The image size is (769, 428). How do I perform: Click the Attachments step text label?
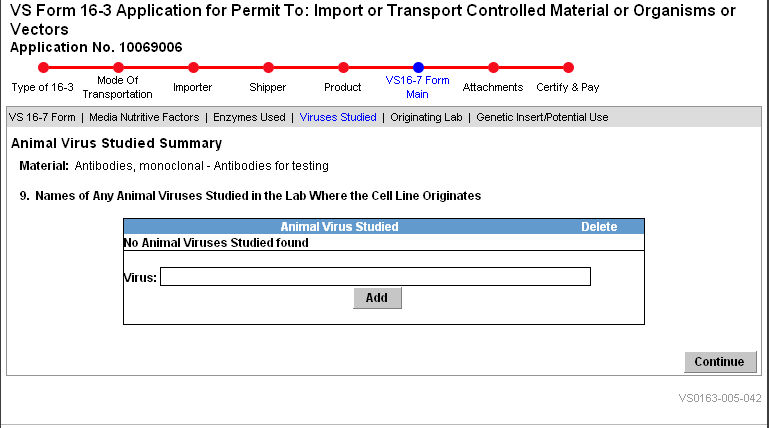click(493, 87)
